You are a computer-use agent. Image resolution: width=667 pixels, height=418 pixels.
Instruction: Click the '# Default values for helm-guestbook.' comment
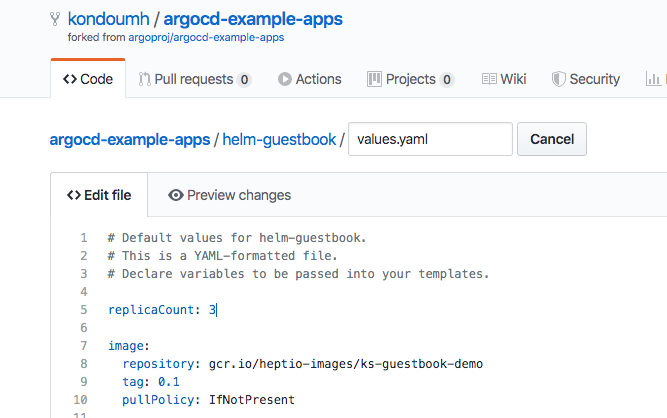[x=237, y=238]
